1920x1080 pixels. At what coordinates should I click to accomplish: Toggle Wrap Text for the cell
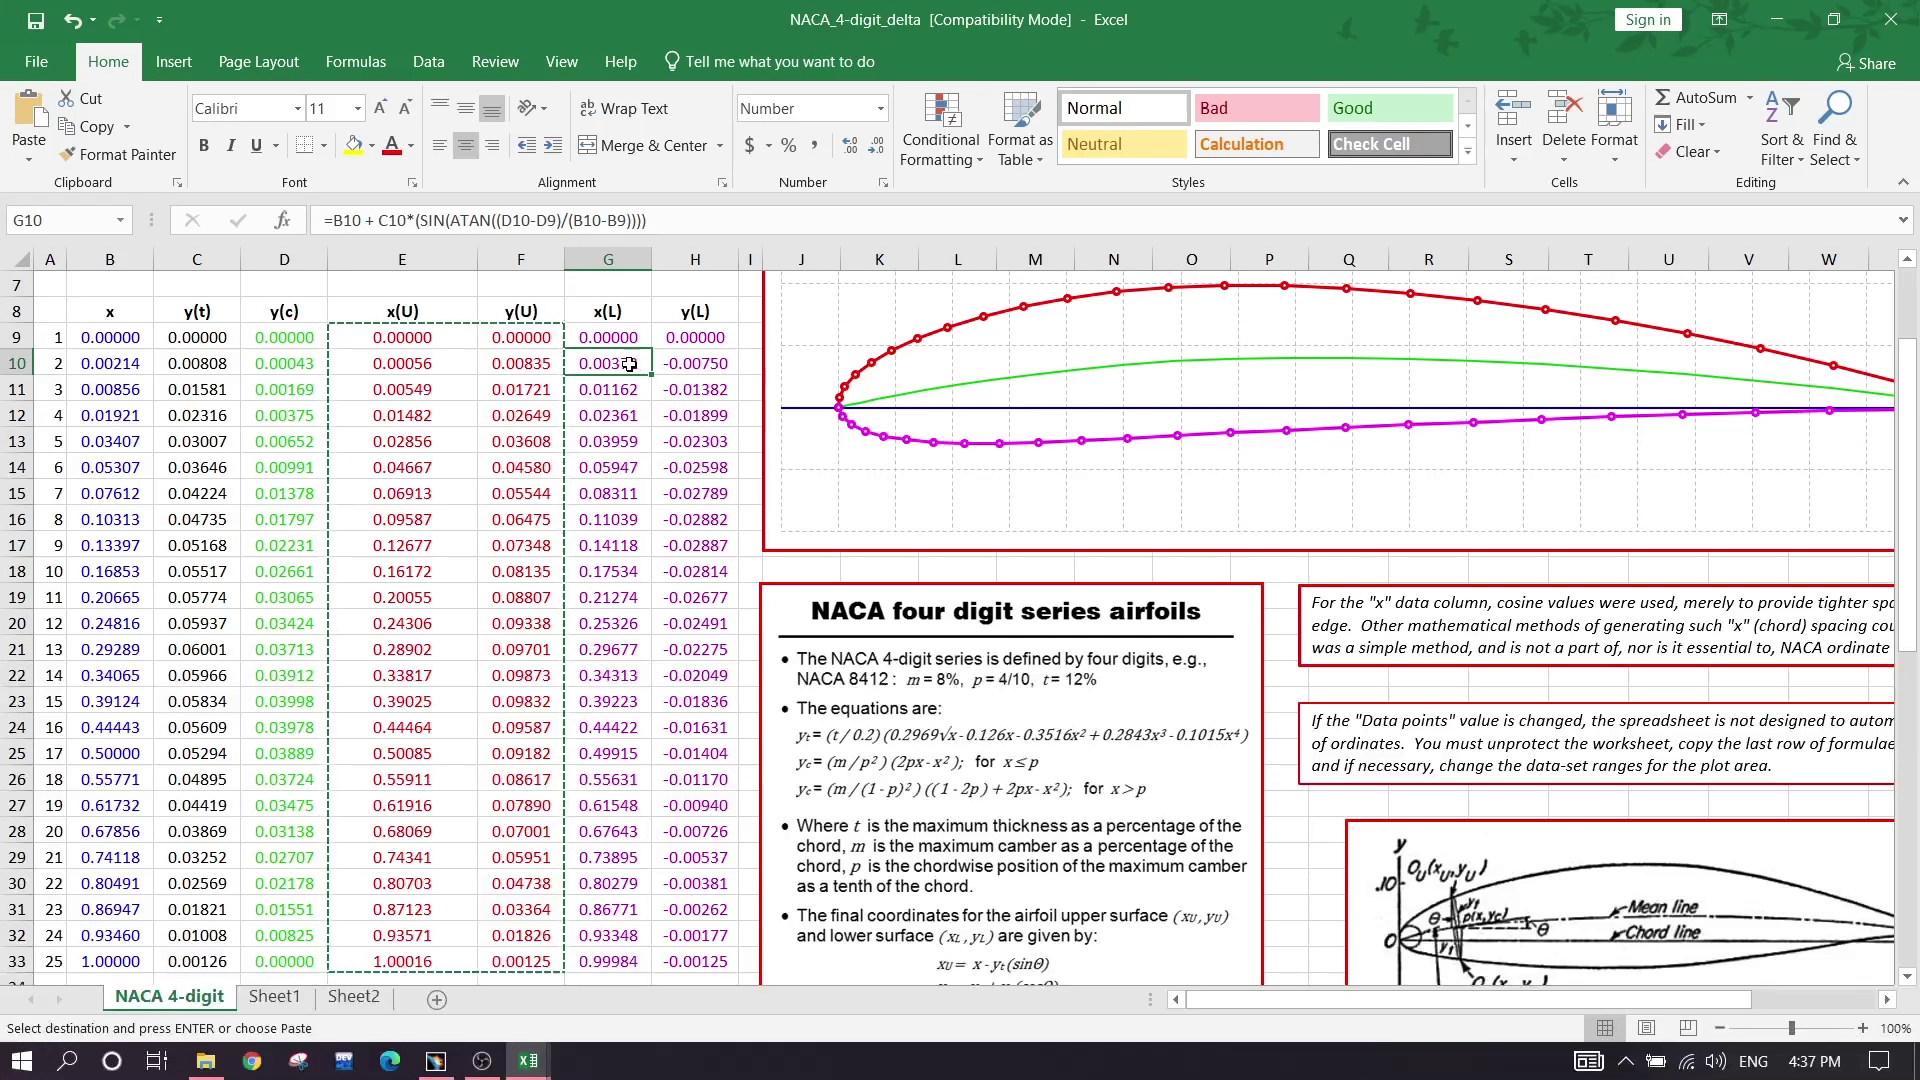coord(623,108)
